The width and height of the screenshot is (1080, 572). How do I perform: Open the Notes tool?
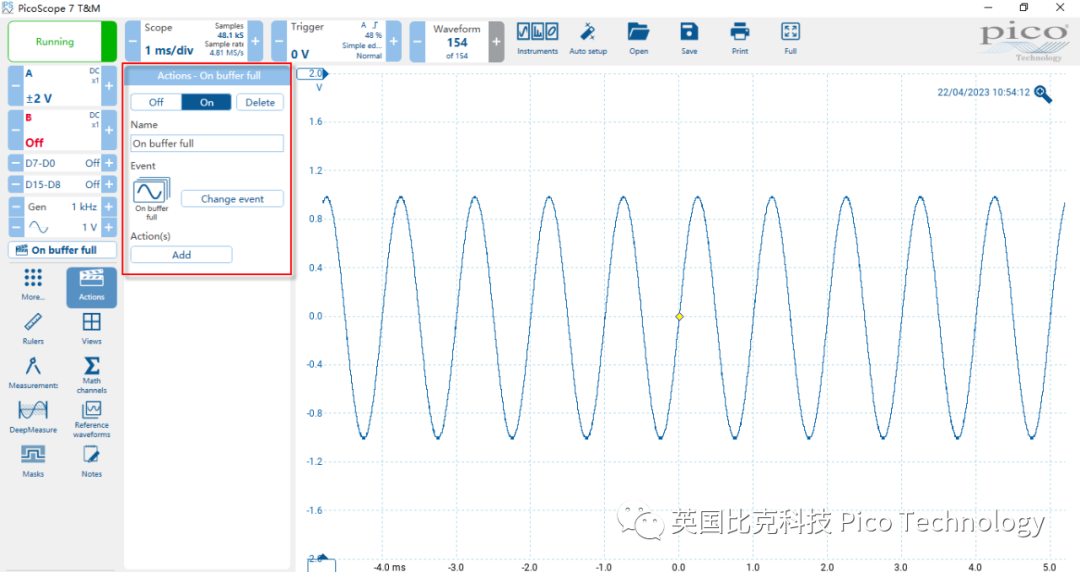[92, 461]
